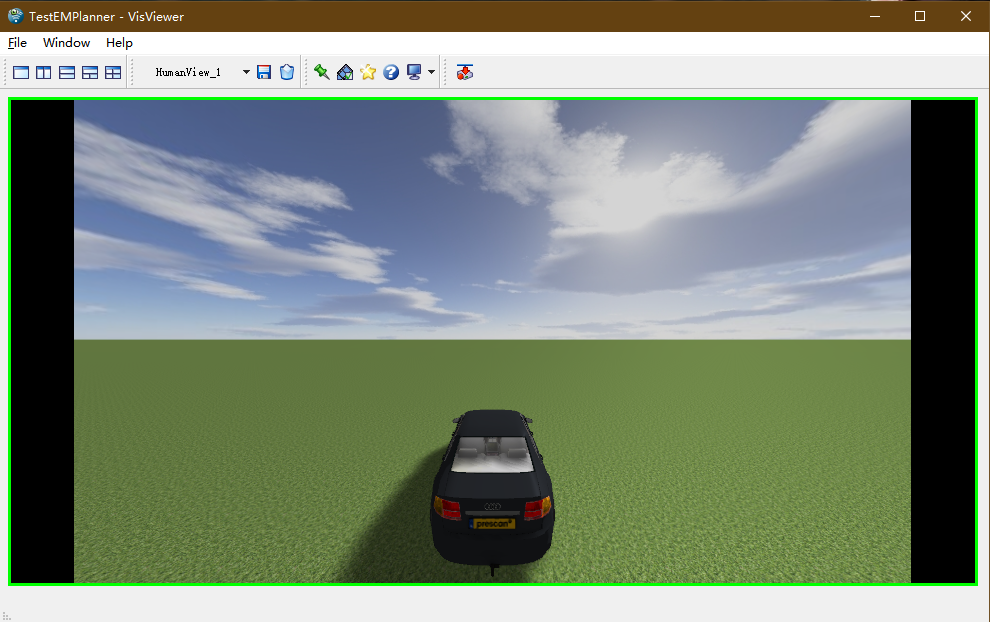This screenshot has width=990, height=622.
Task: Click the computer monitor icon
Action: [414, 72]
